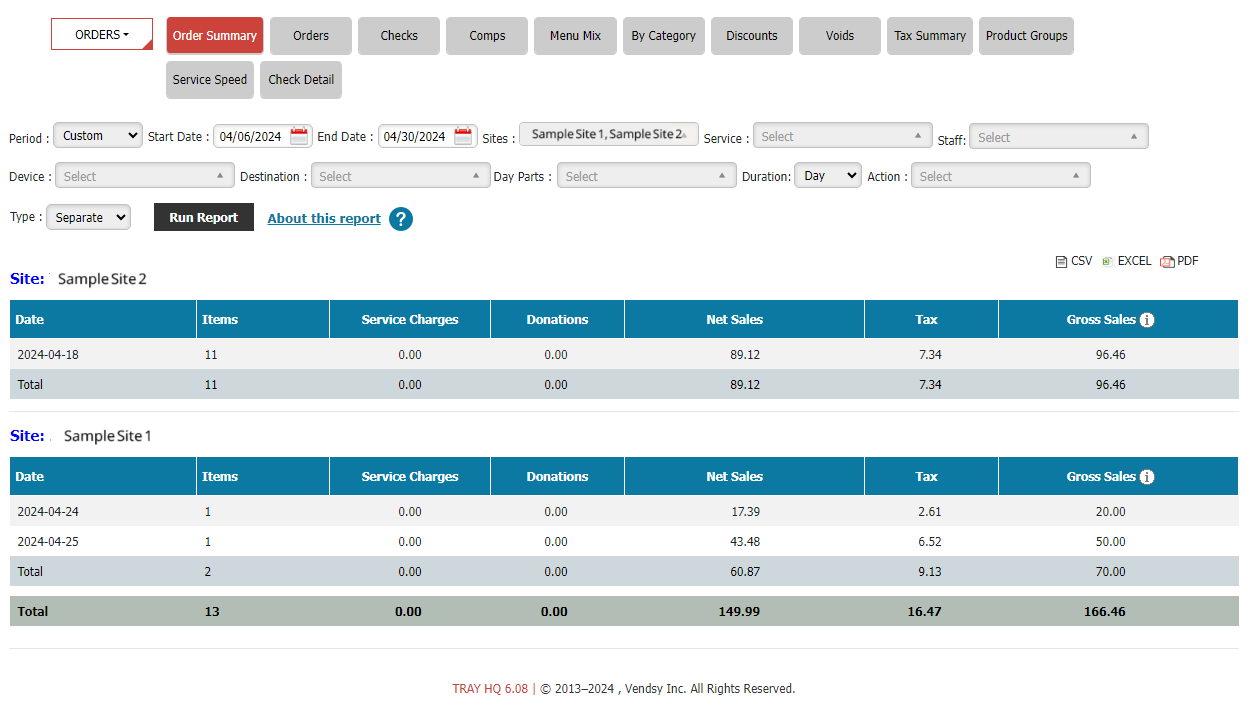Select the Order Summary tab
Viewport: 1248px width, 701px height.
pos(215,36)
